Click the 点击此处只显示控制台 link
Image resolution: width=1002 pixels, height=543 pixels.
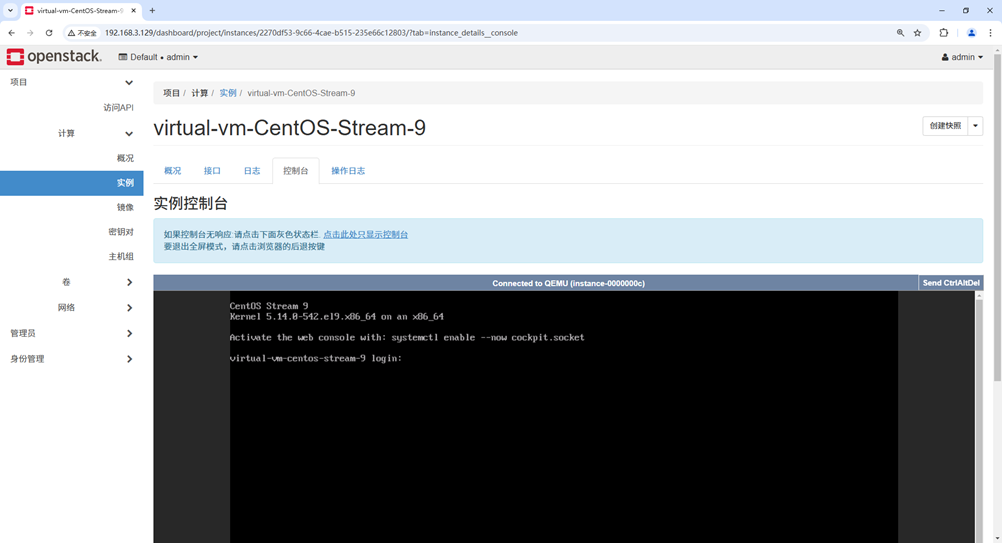[366, 234]
